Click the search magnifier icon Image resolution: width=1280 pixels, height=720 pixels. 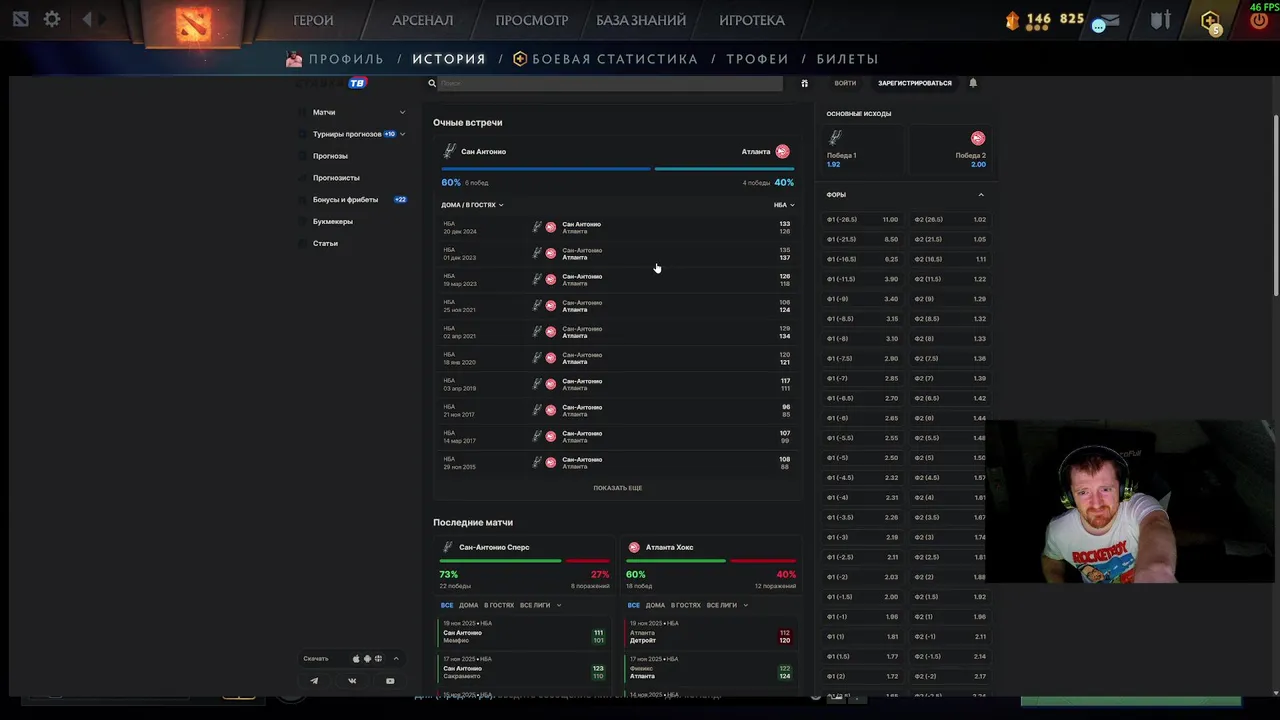432,84
